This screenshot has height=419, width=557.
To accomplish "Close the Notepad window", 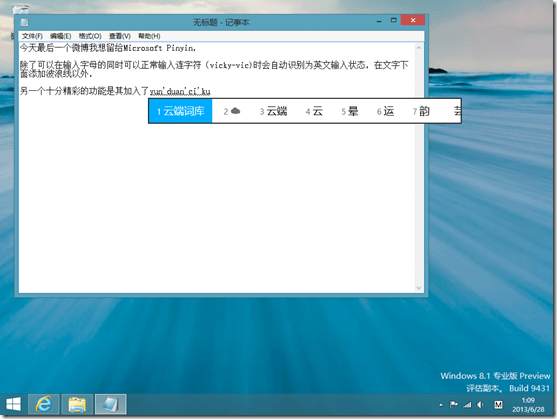I will pos(413,20).
